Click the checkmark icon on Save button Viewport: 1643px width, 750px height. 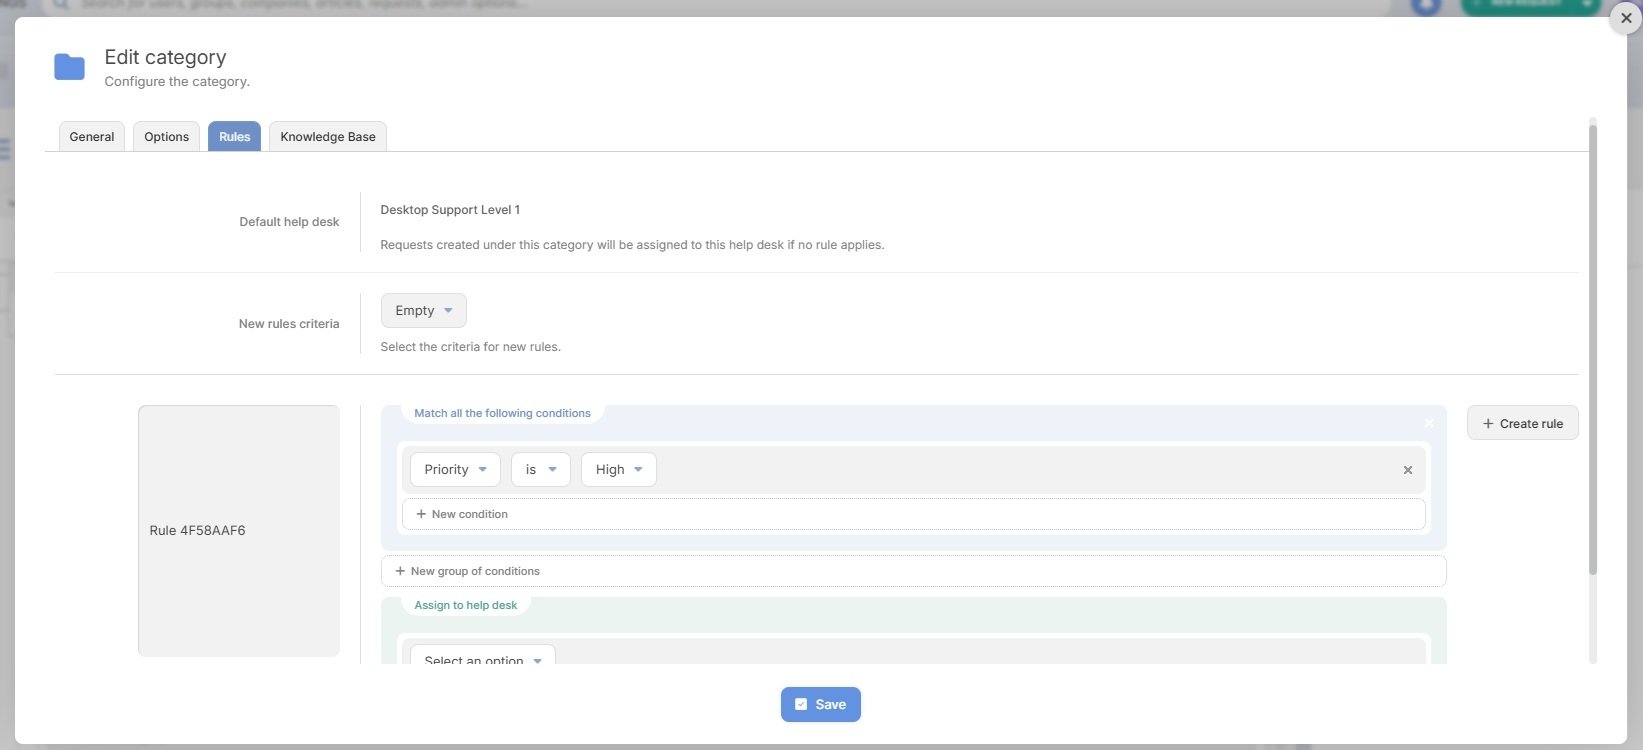coord(801,704)
